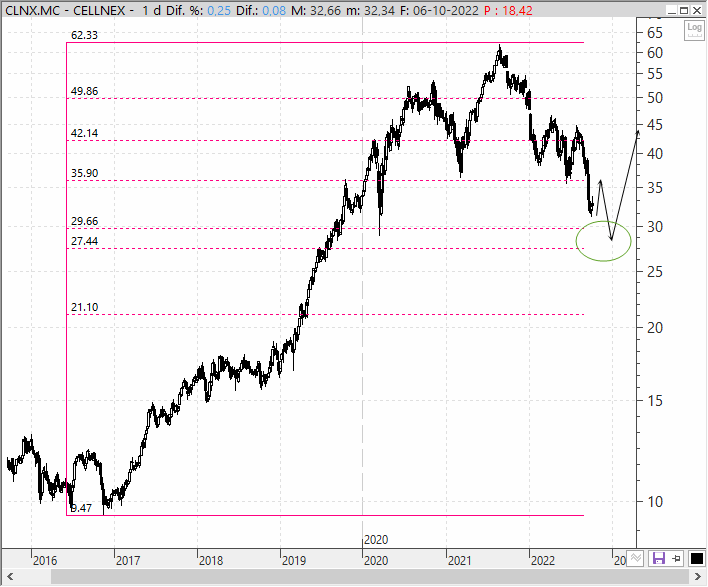The width and height of the screenshot is (708, 587).
Task: Click the 65 price axis label
Action: click(655, 33)
